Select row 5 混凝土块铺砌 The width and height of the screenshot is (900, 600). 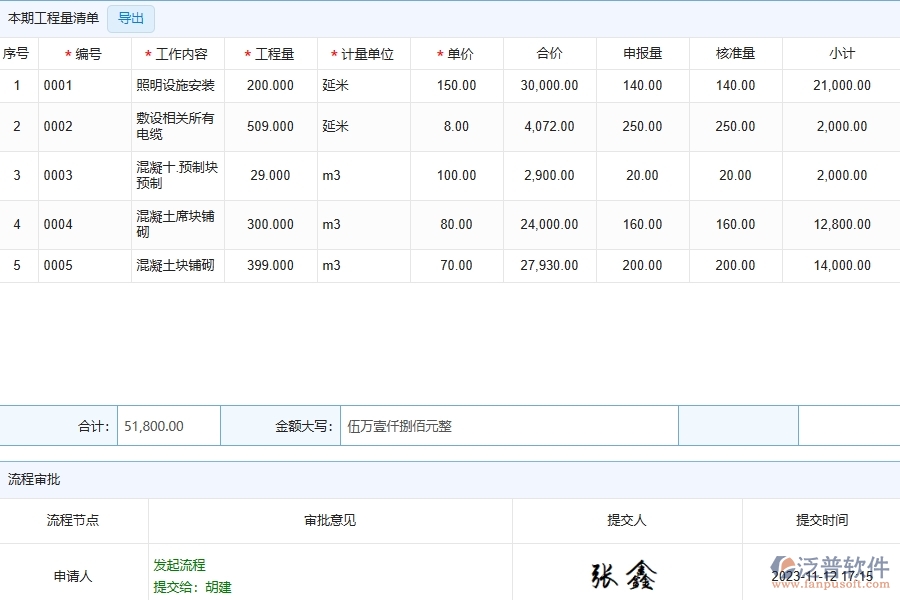tap(176, 265)
